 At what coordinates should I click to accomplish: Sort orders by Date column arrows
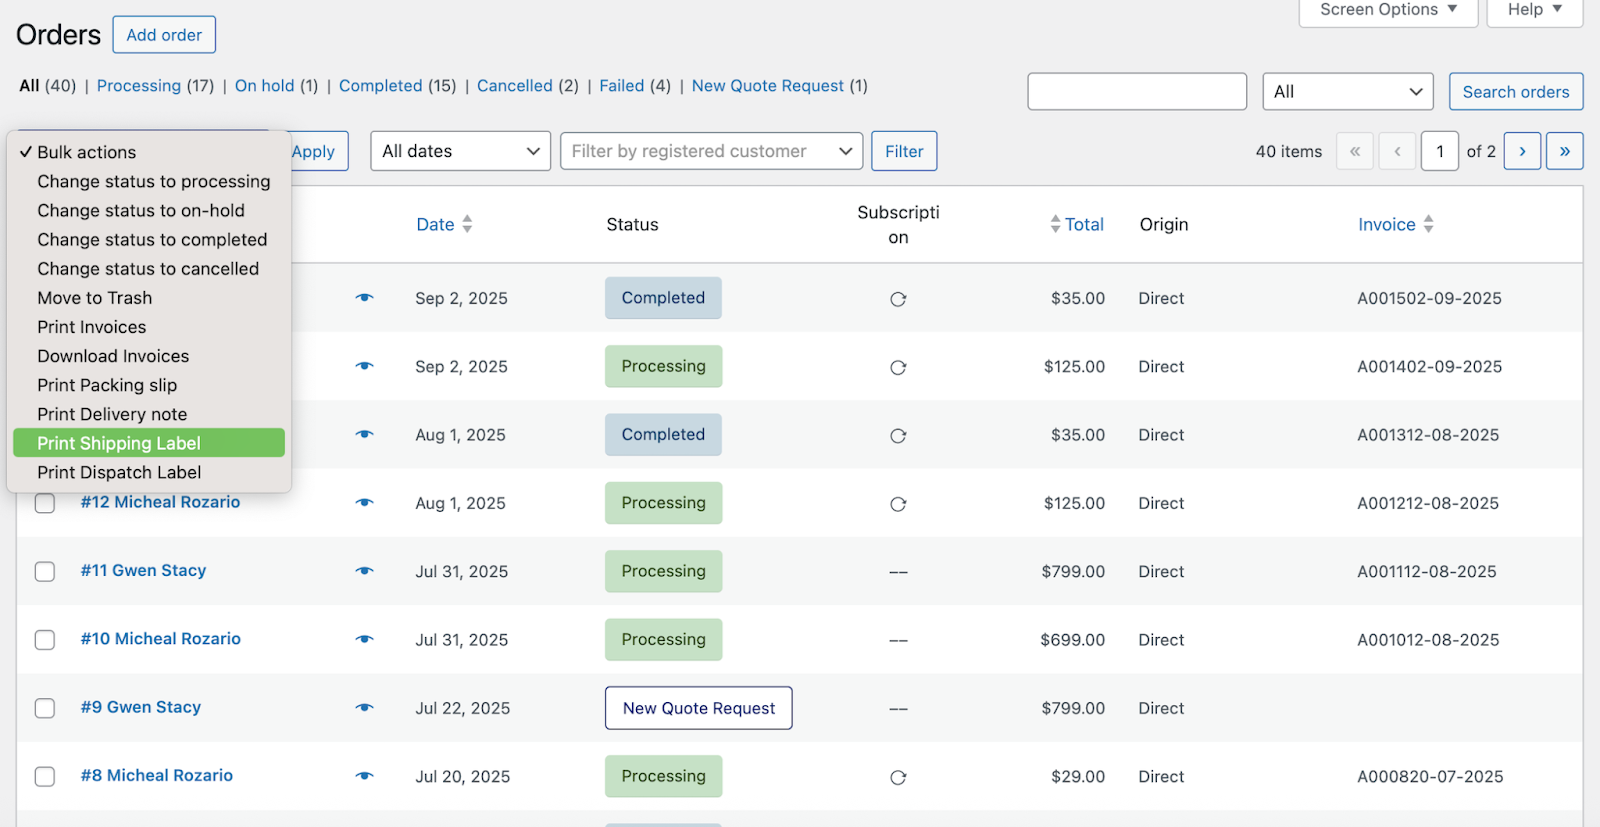467,224
